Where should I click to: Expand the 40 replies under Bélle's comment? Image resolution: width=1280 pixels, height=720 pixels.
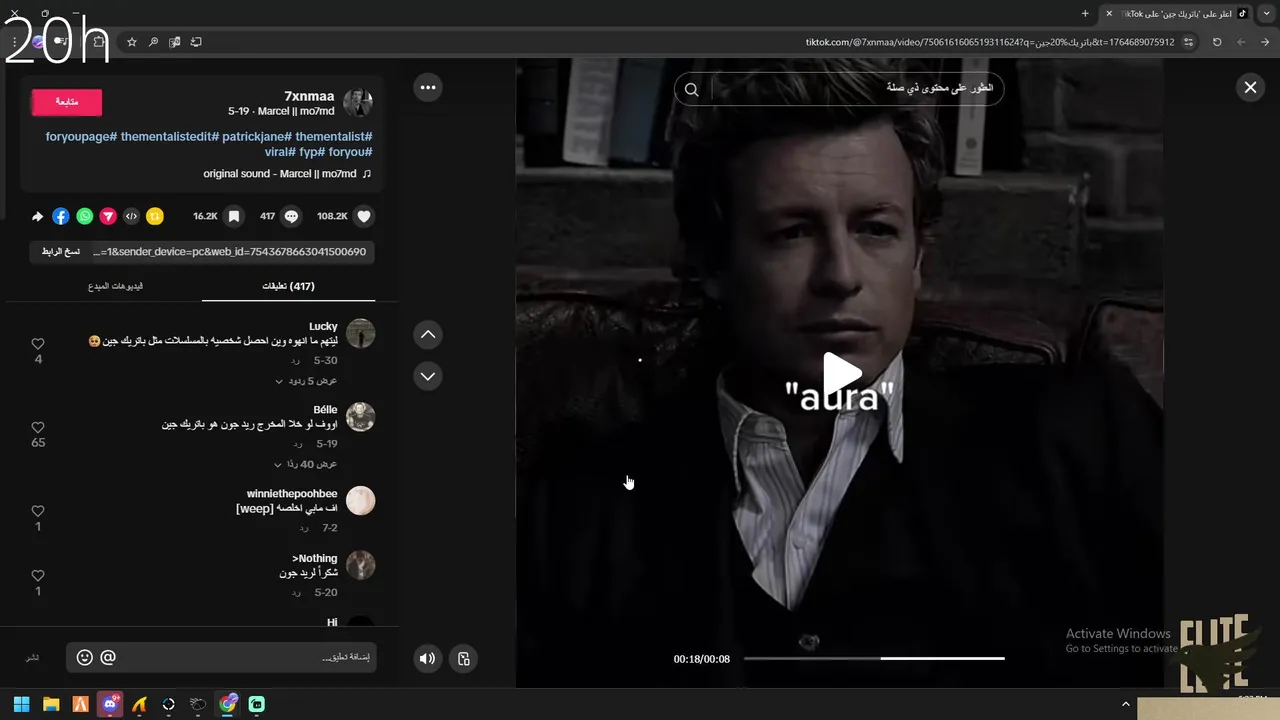(306, 464)
